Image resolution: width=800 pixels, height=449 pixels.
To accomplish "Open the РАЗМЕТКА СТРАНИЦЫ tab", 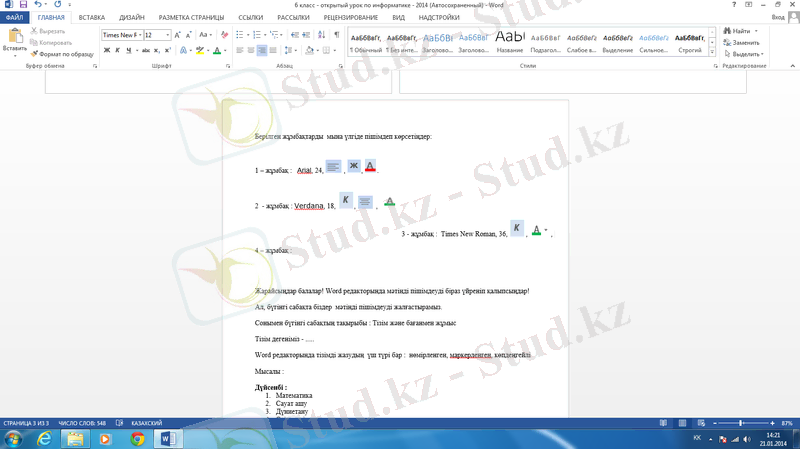I will 192,18.
